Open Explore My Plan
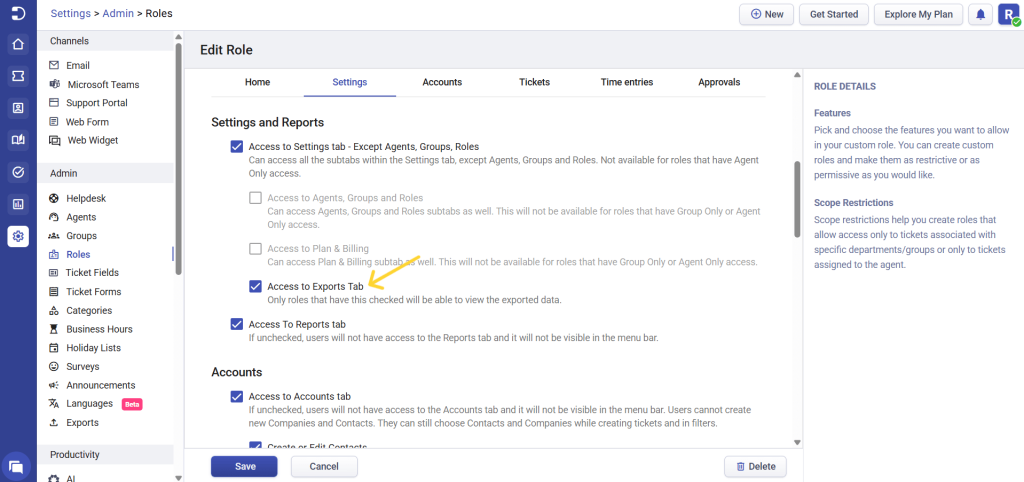 click(x=918, y=14)
